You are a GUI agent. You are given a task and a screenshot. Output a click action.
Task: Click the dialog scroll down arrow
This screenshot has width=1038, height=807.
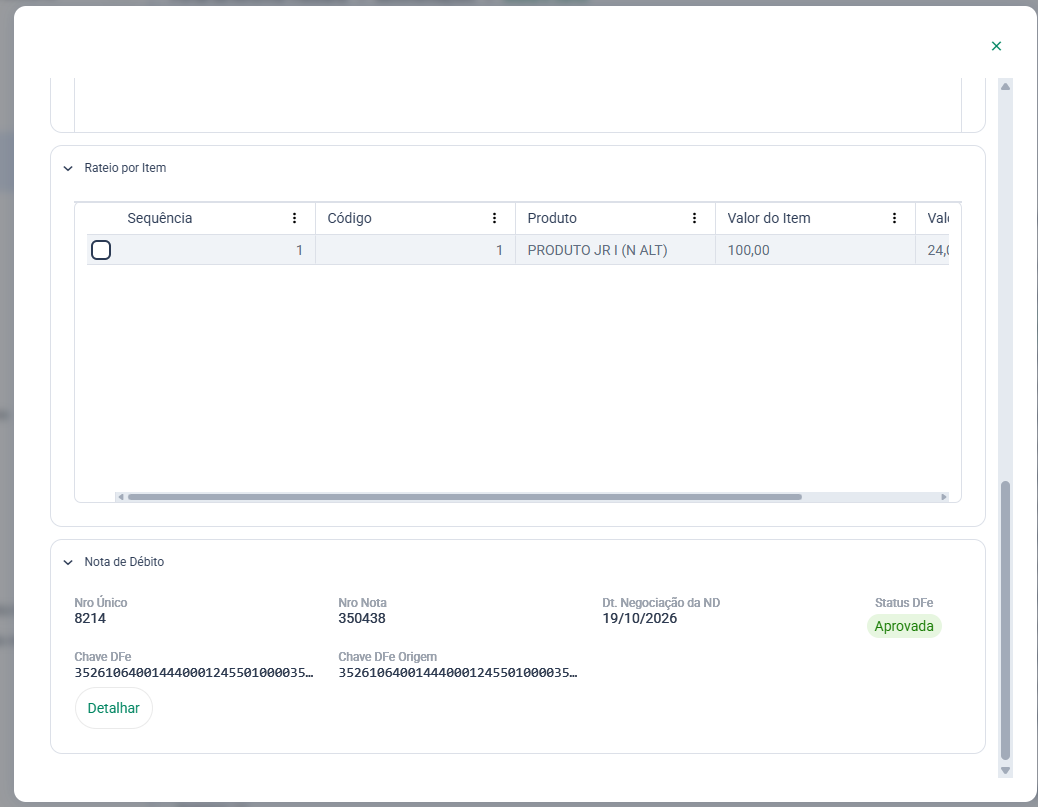pyautogui.click(x=1006, y=771)
